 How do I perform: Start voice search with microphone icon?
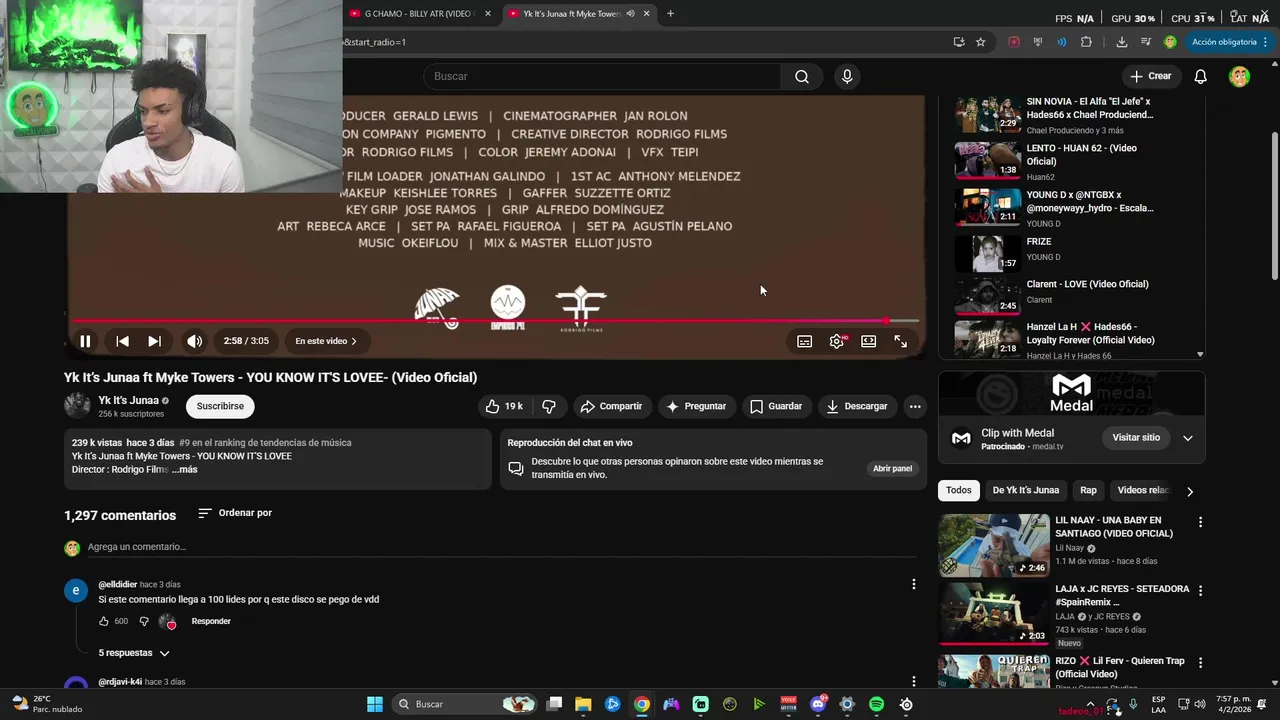click(x=847, y=76)
